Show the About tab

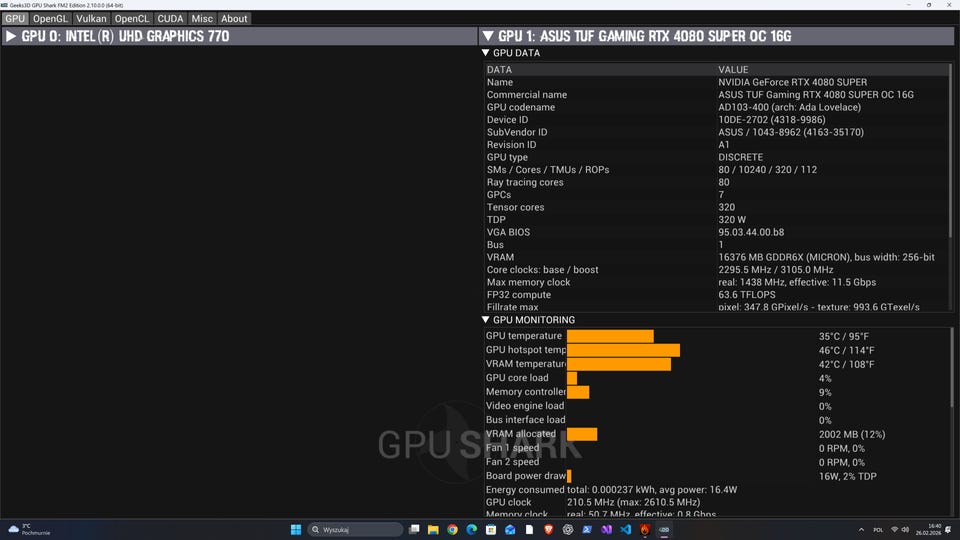click(x=234, y=18)
